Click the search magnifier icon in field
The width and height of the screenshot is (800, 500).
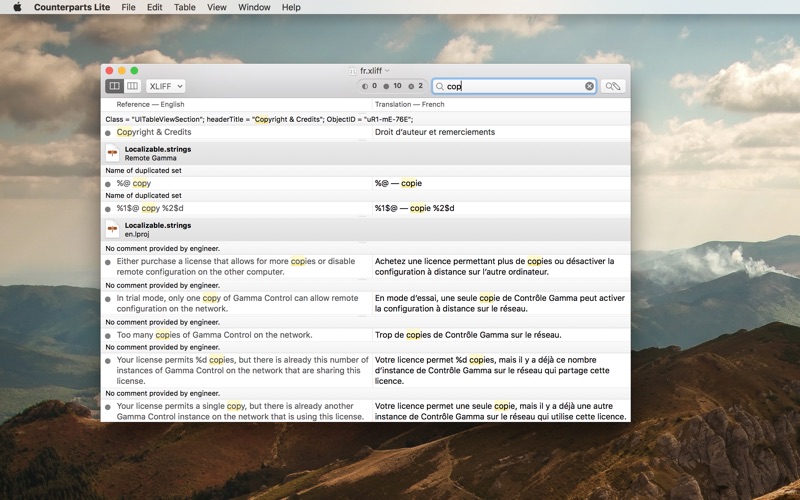(440, 86)
